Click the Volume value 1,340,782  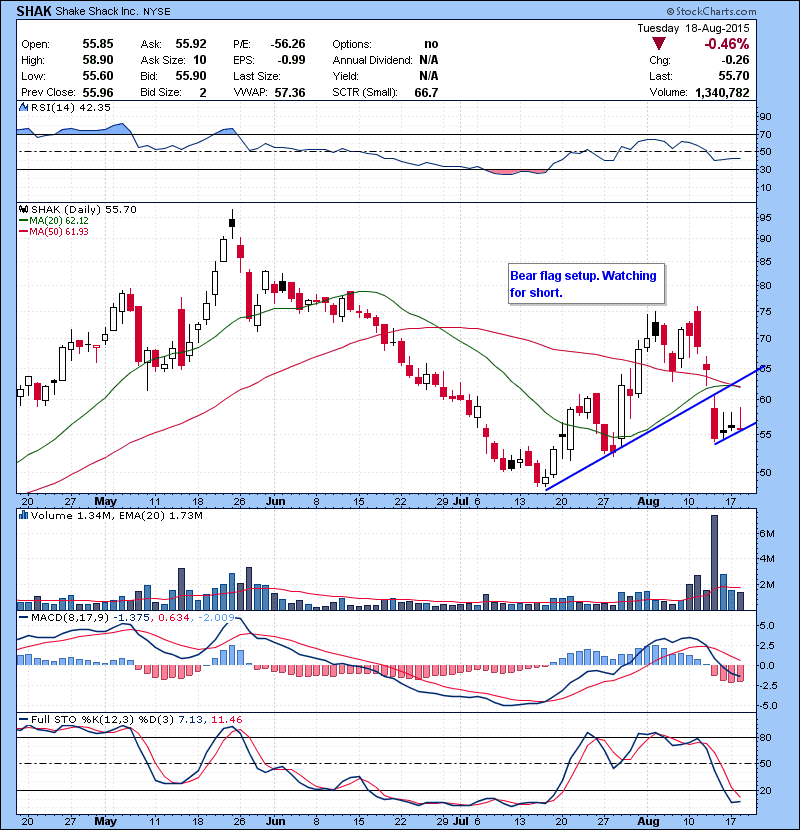click(x=722, y=93)
